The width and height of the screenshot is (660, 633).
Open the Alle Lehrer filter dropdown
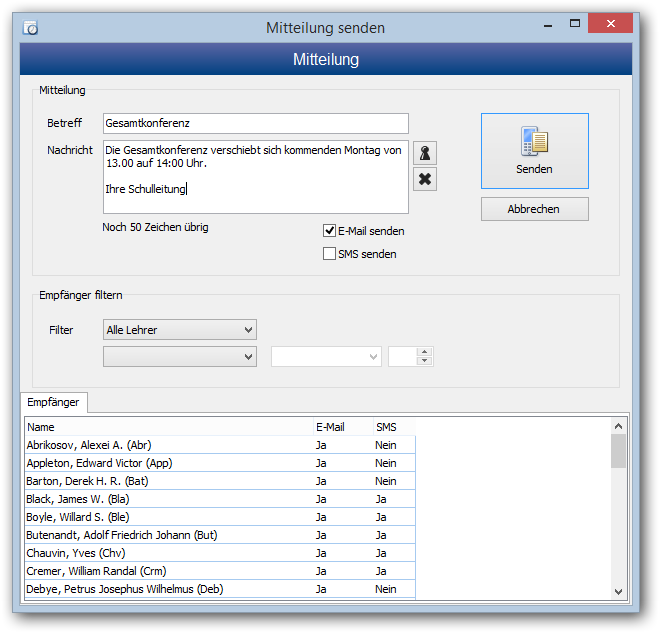pos(180,330)
